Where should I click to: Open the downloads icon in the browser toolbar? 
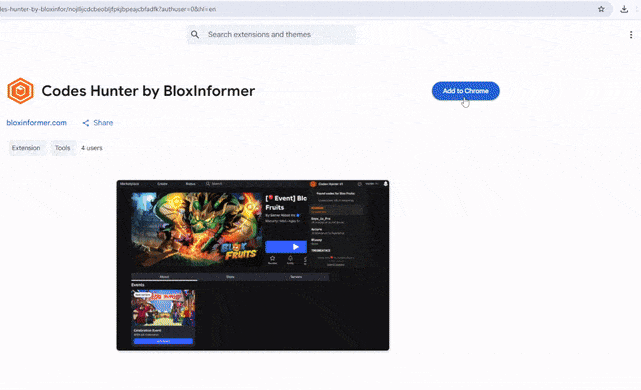pos(624,9)
